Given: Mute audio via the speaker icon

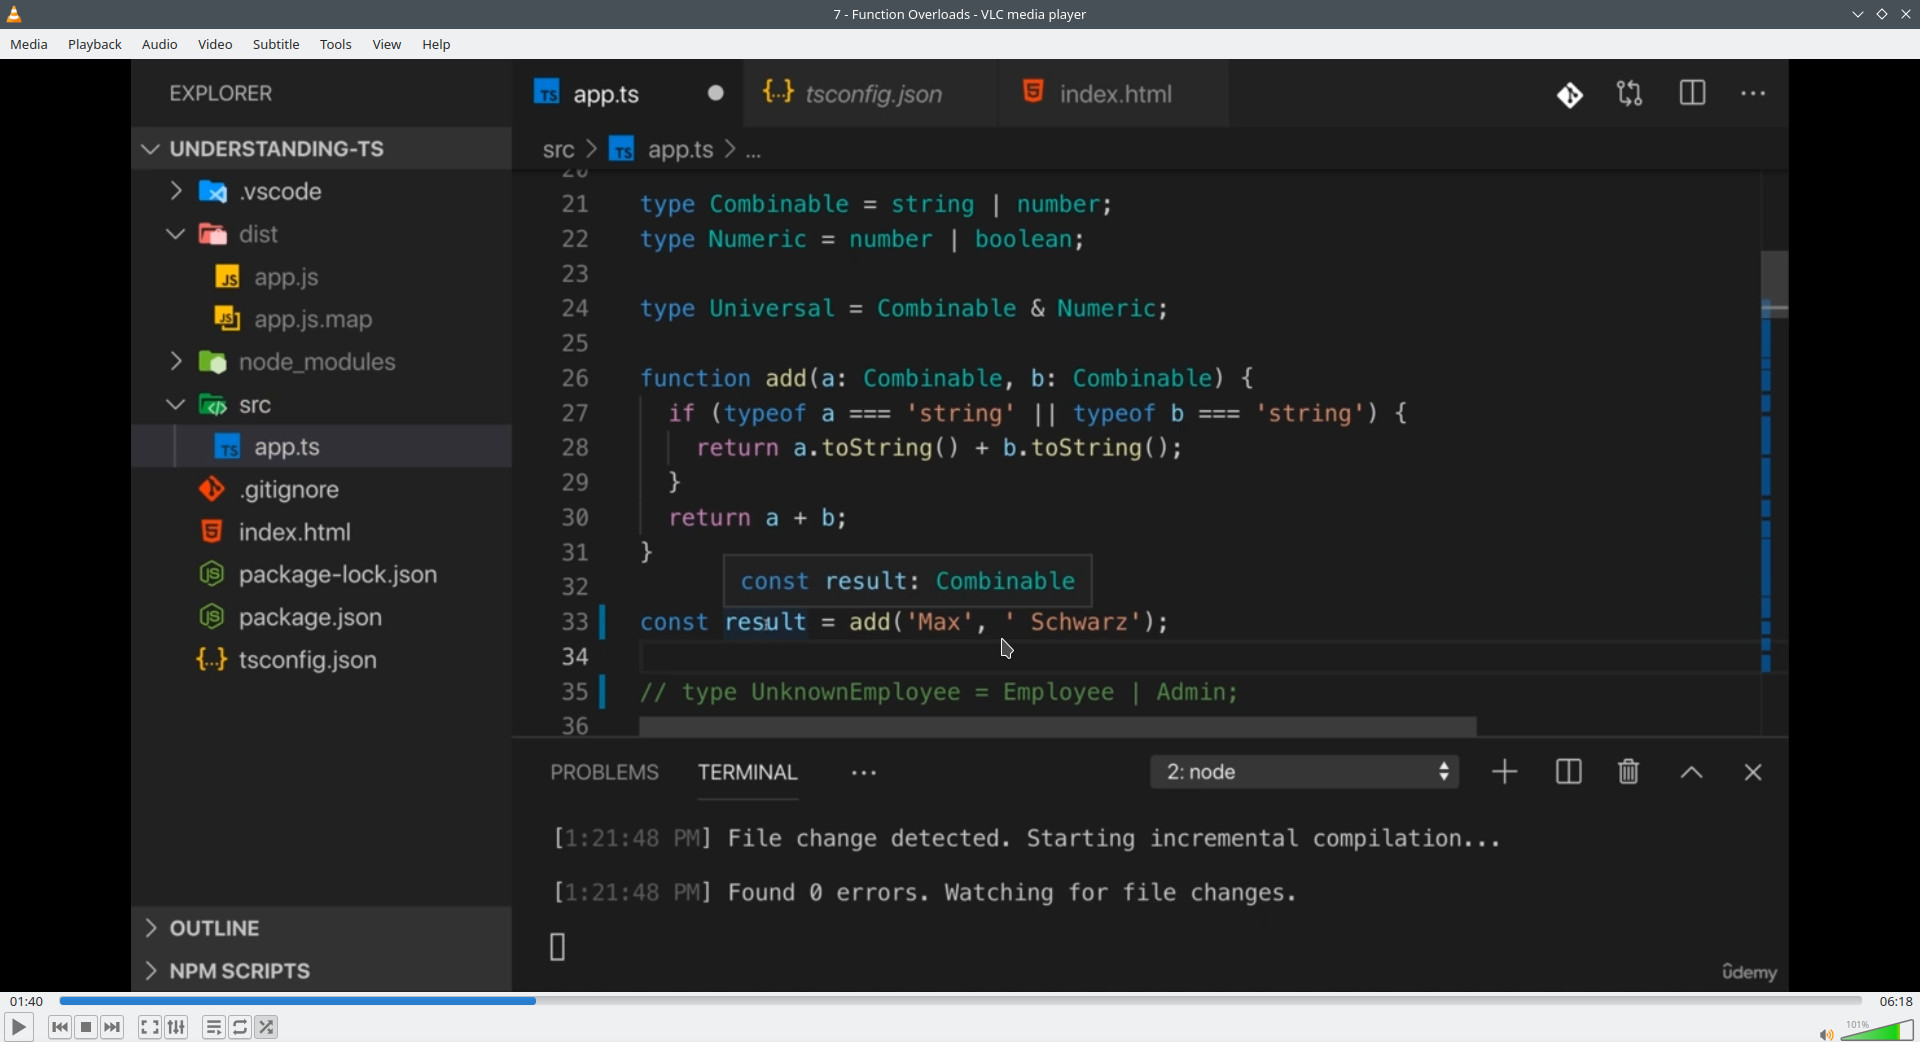Looking at the screenshot, I should 1825,1034.
